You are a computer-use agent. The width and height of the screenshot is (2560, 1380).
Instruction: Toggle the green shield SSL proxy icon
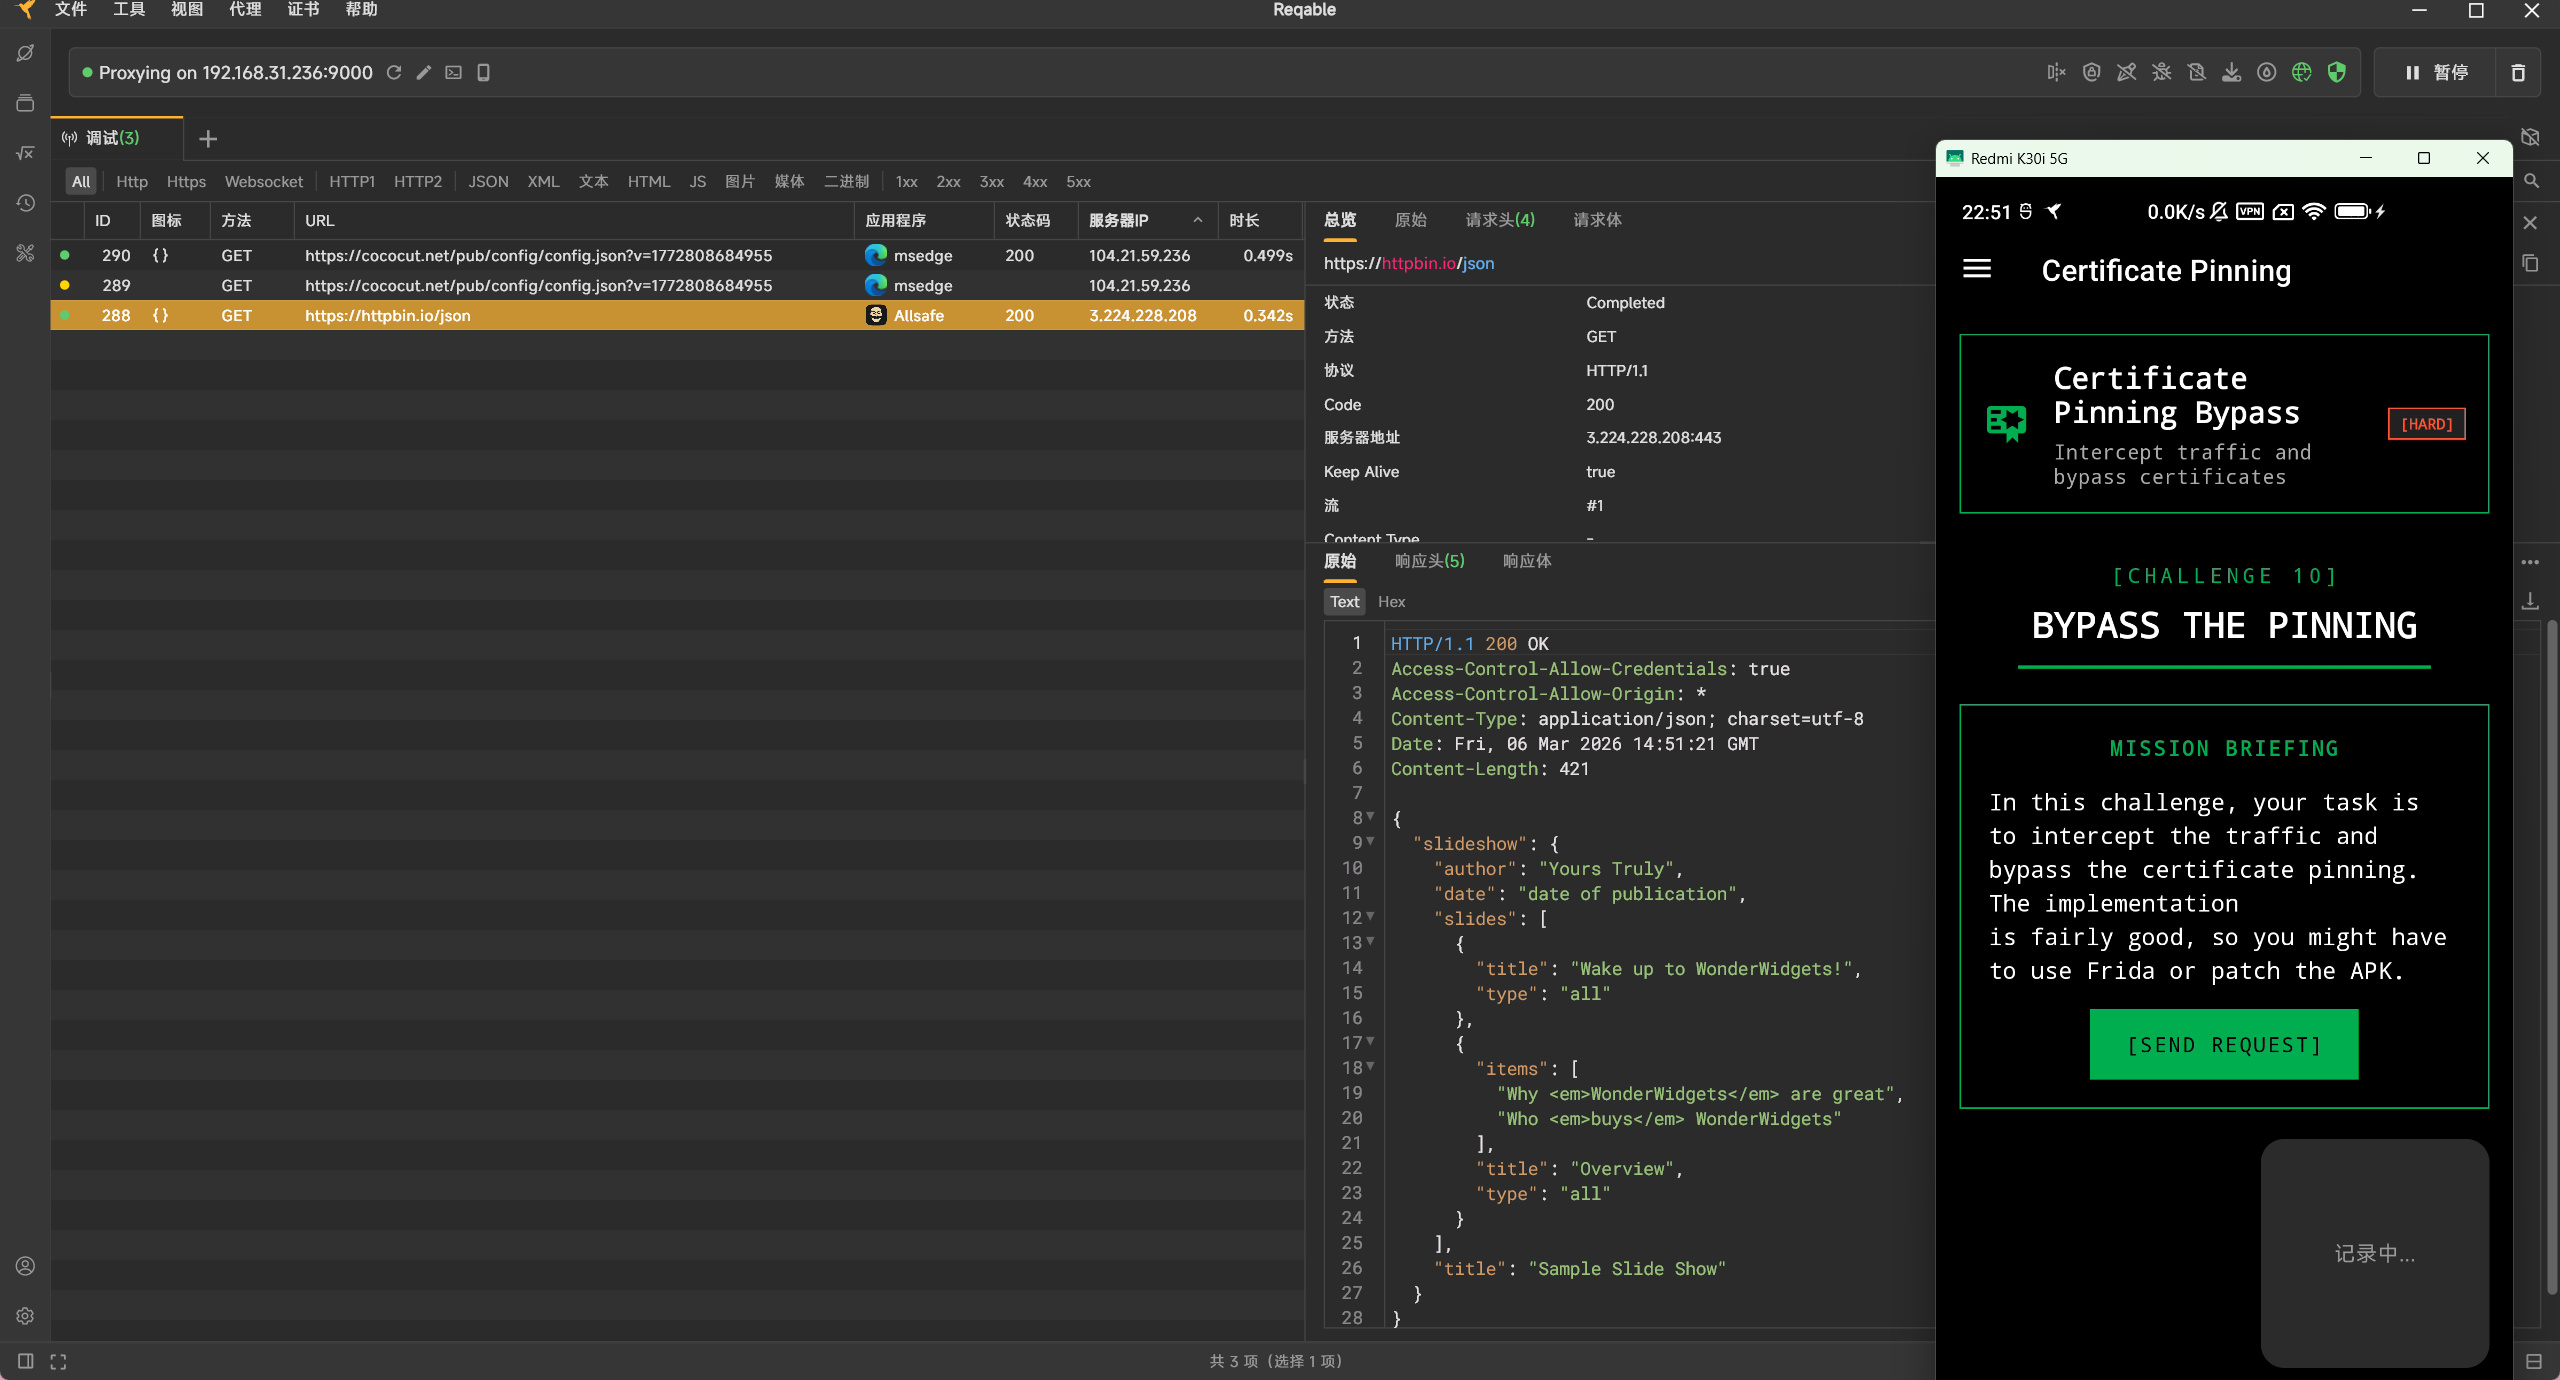tap(2336, 72)
